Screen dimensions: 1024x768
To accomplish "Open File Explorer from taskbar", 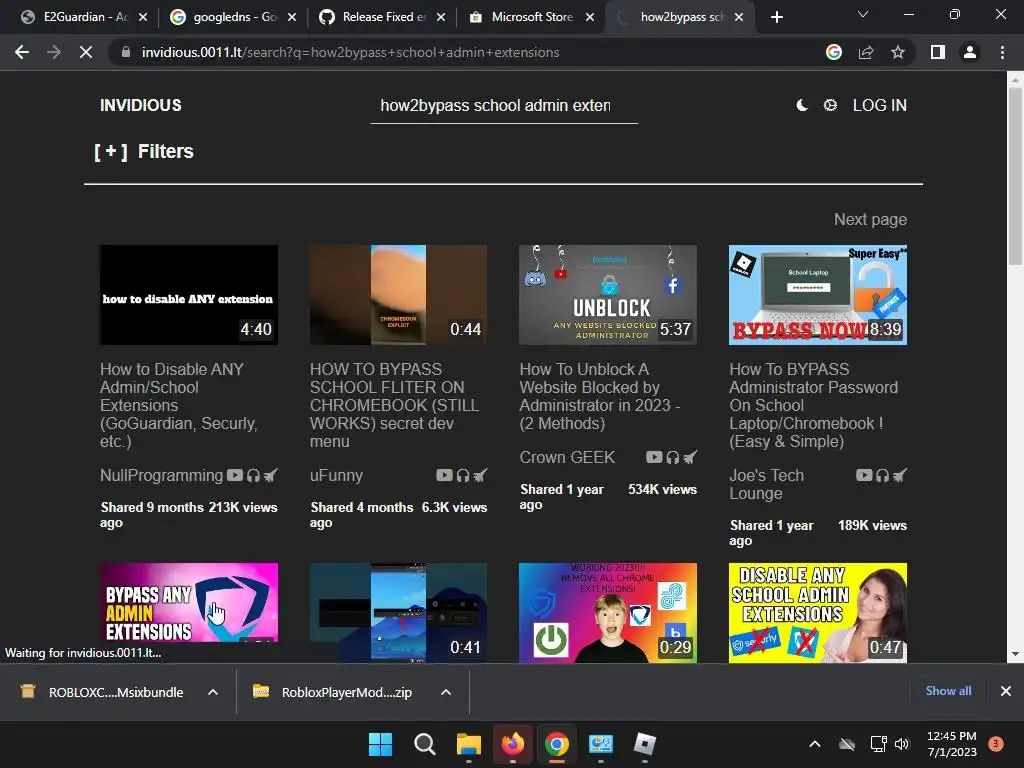I will (x=468, y=744).
